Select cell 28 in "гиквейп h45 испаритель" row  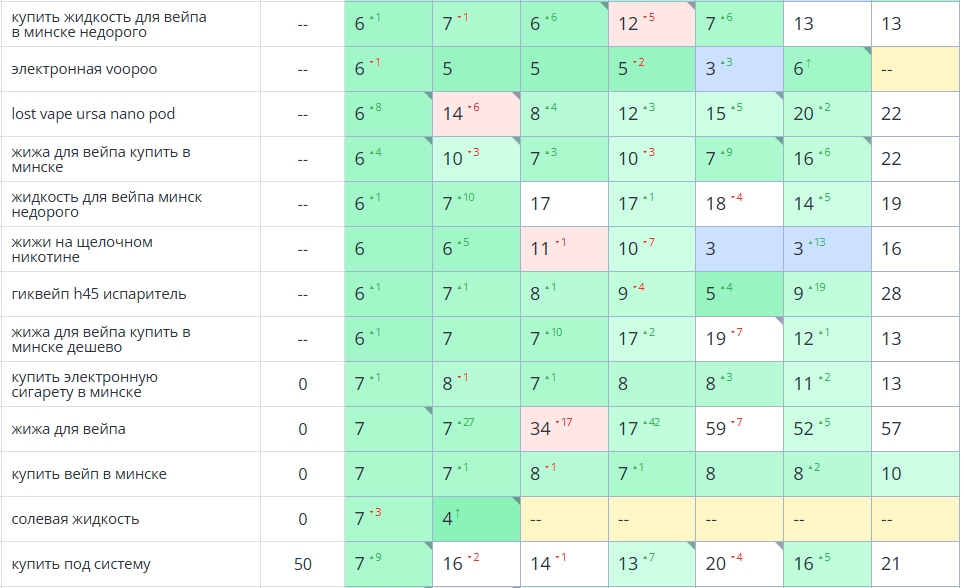point(915,294)
